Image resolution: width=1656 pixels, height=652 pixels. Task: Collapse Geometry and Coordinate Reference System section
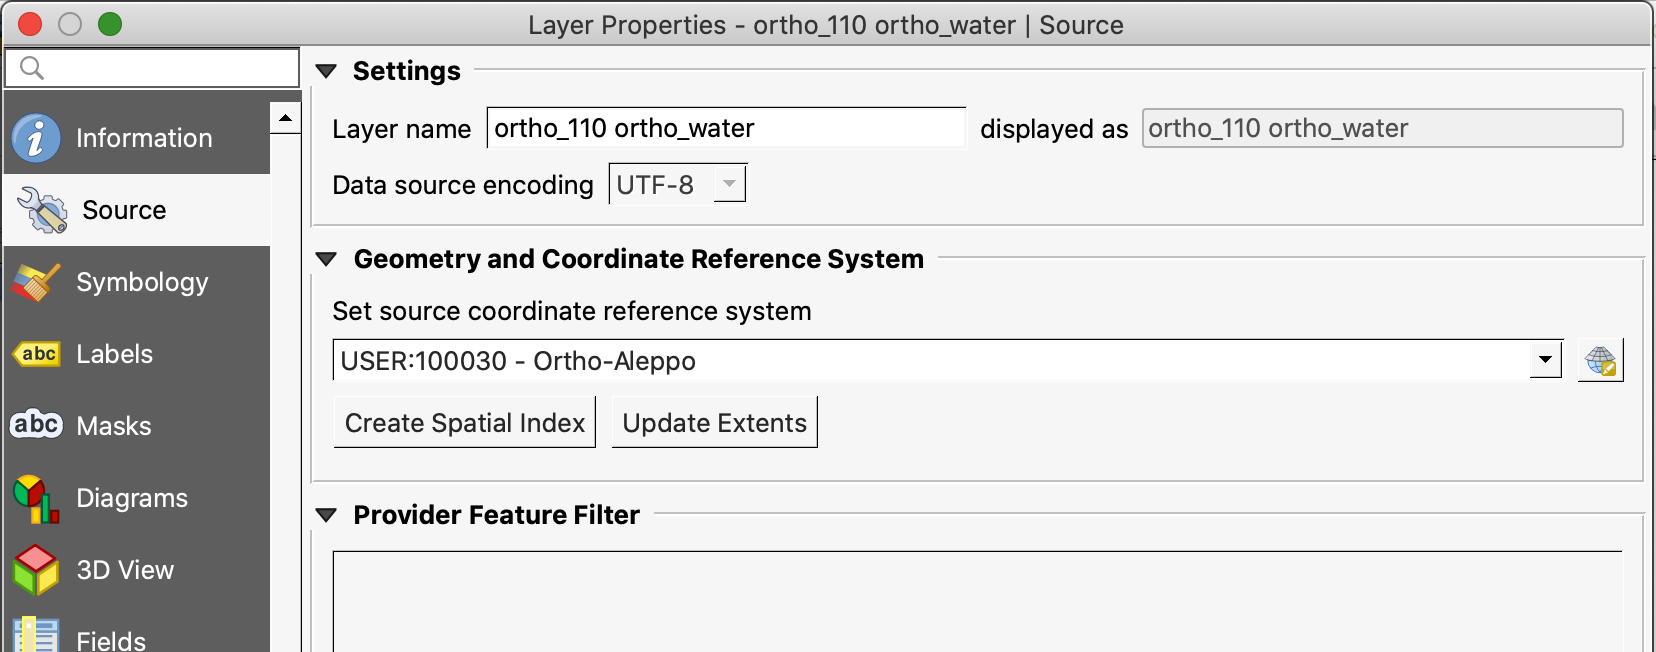coord(326,259)
